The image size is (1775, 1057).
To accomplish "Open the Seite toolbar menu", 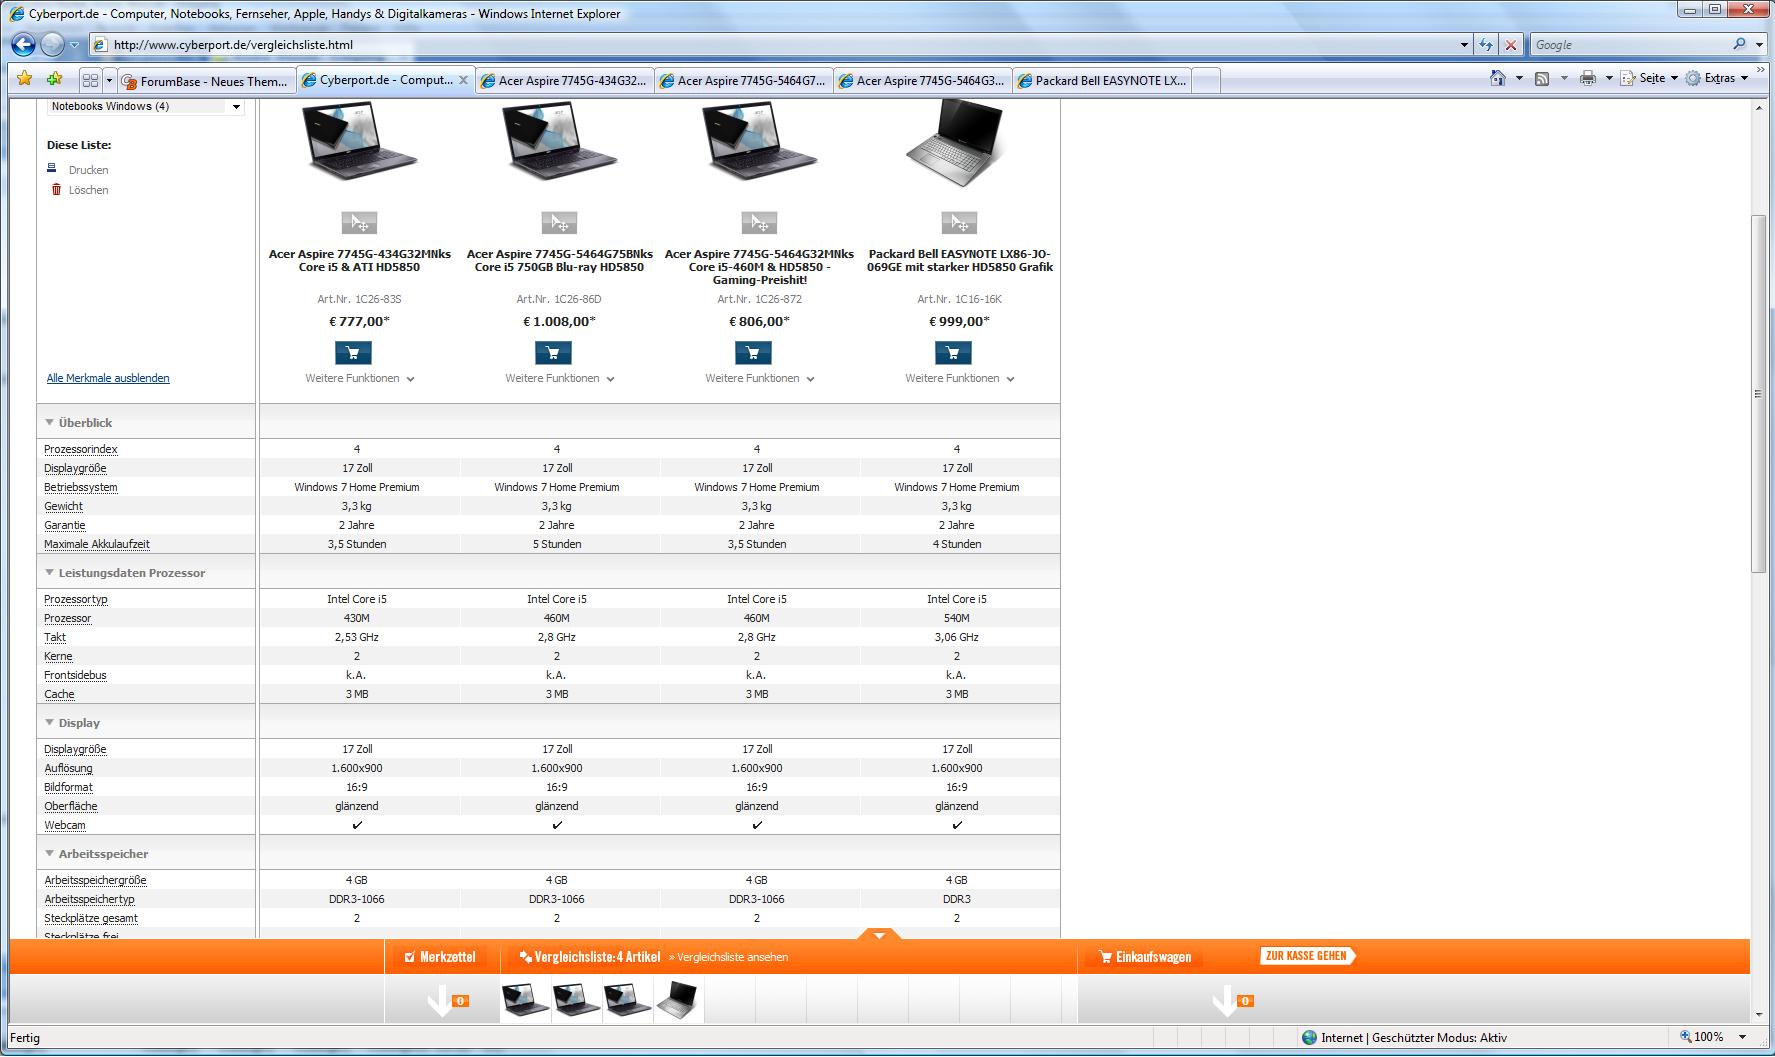I will [1649, 78].
